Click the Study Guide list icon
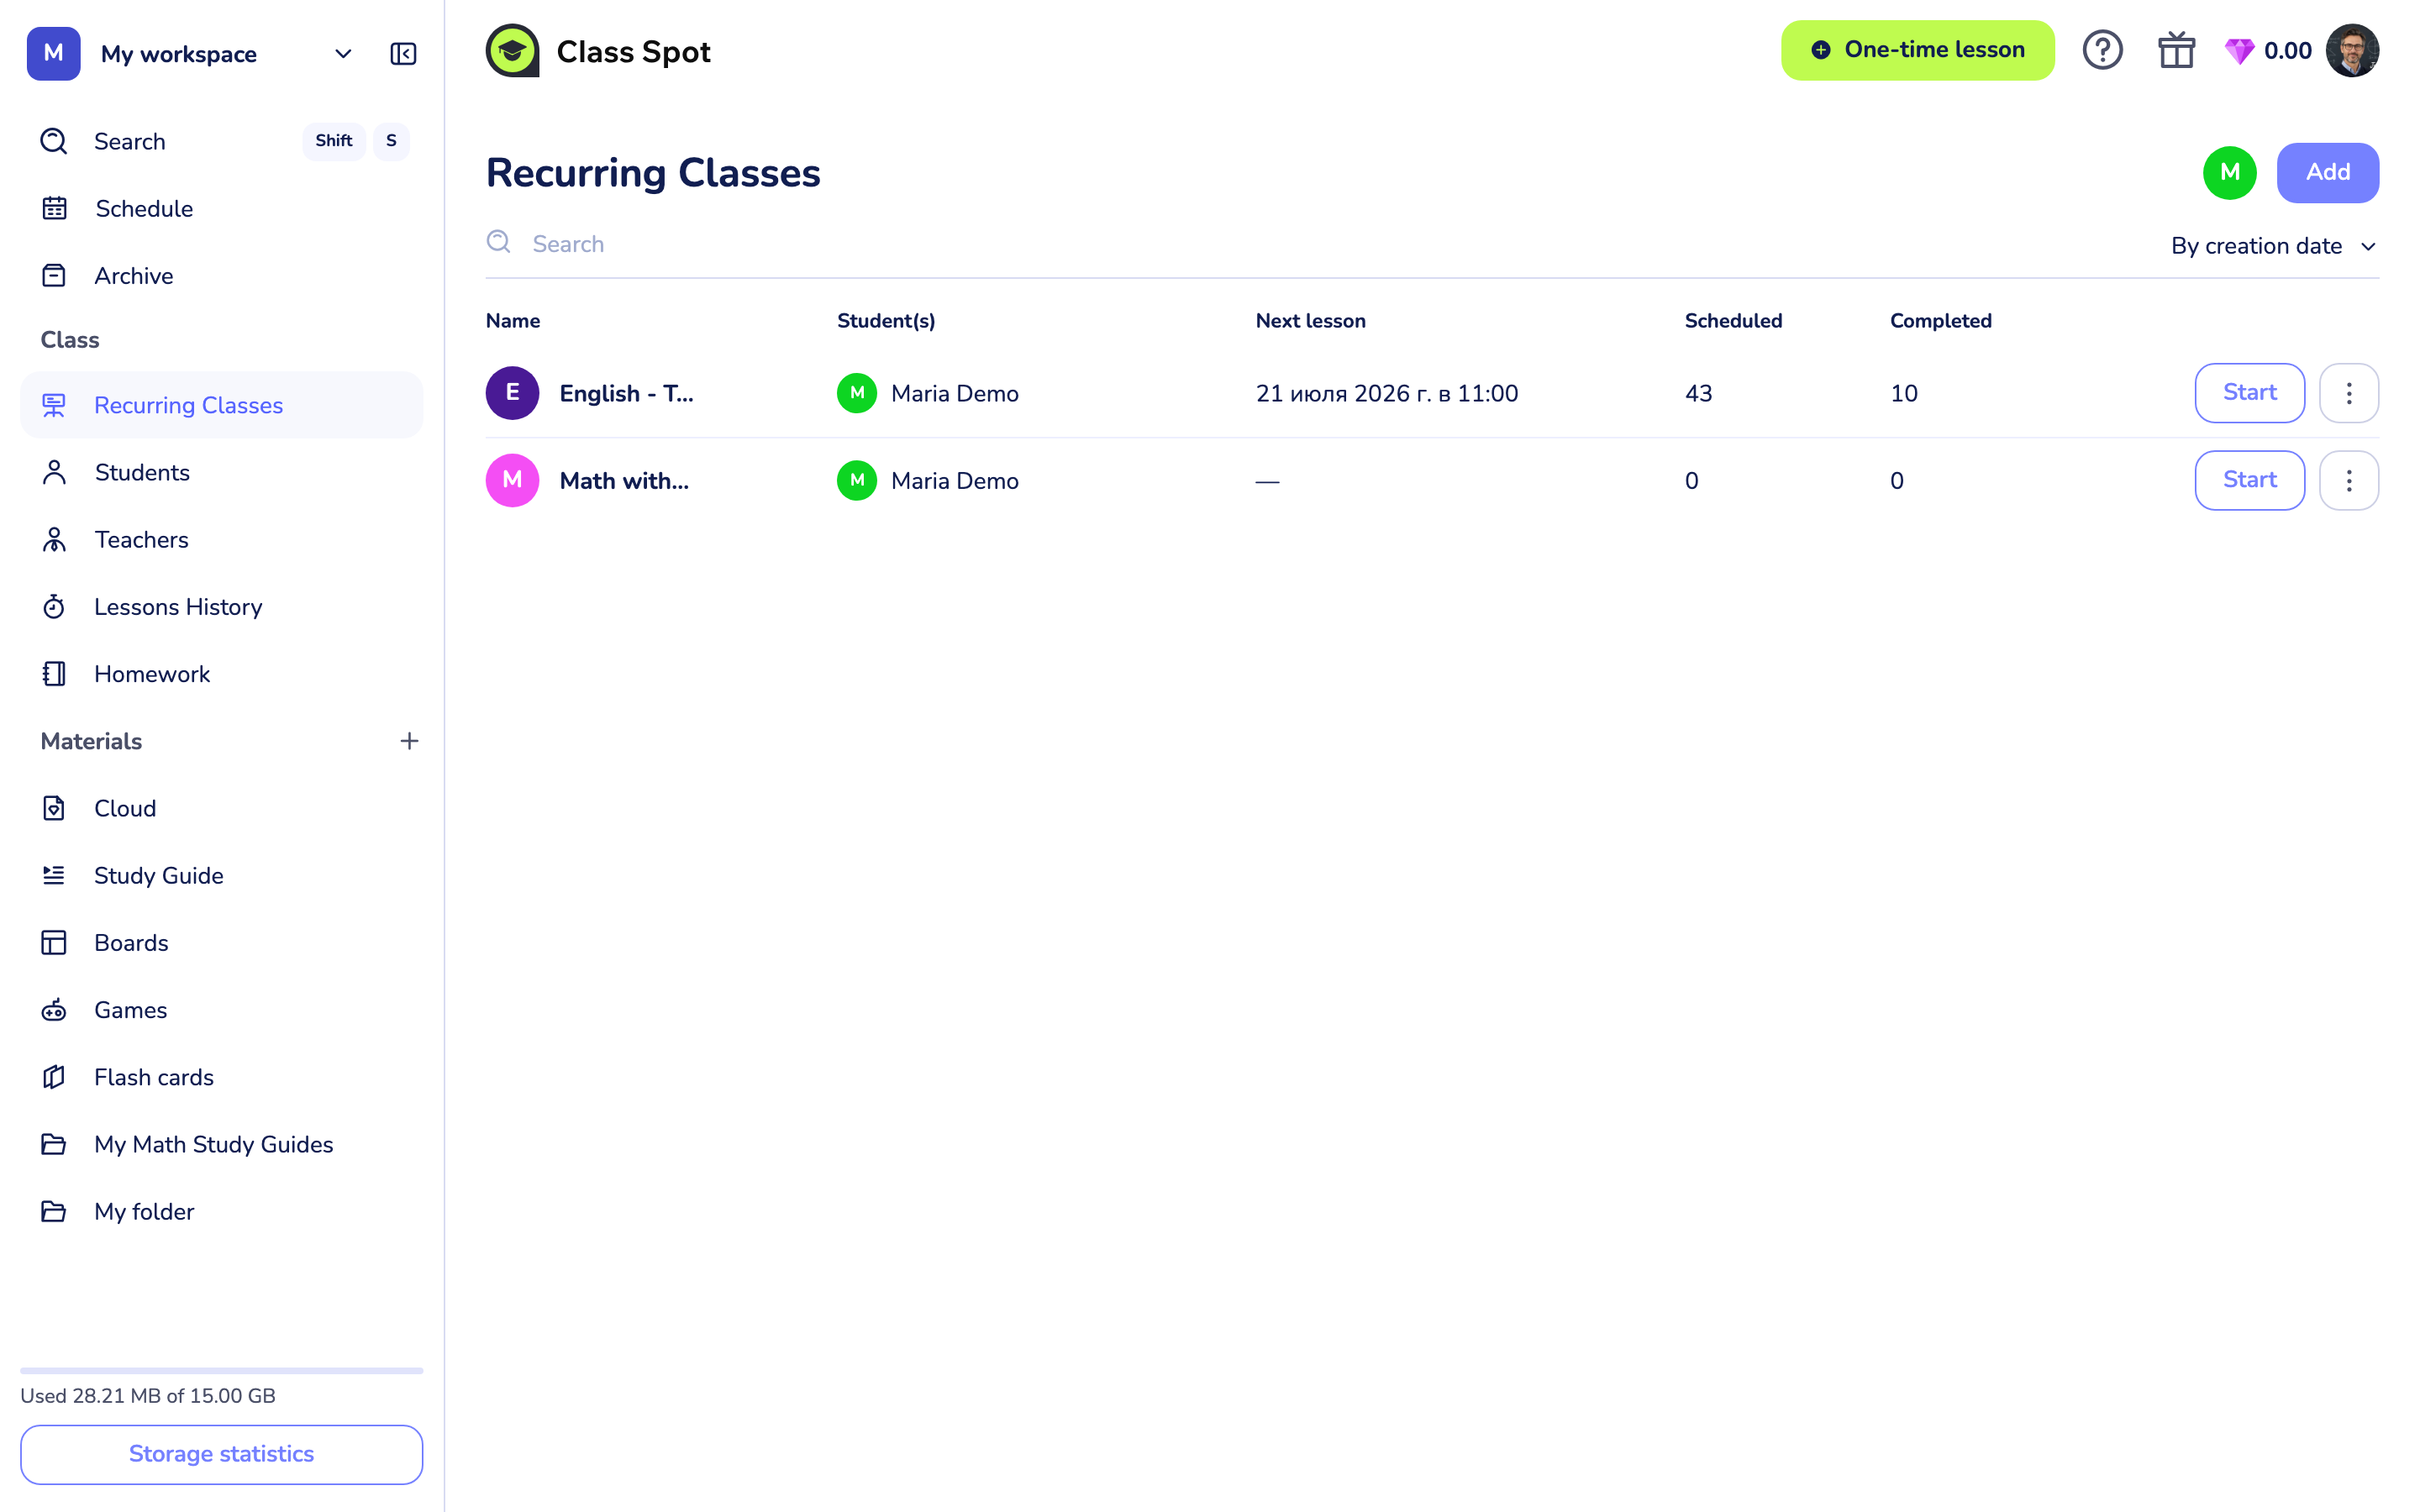This screenshot has width=2420, height=1512. coord(54,875)
